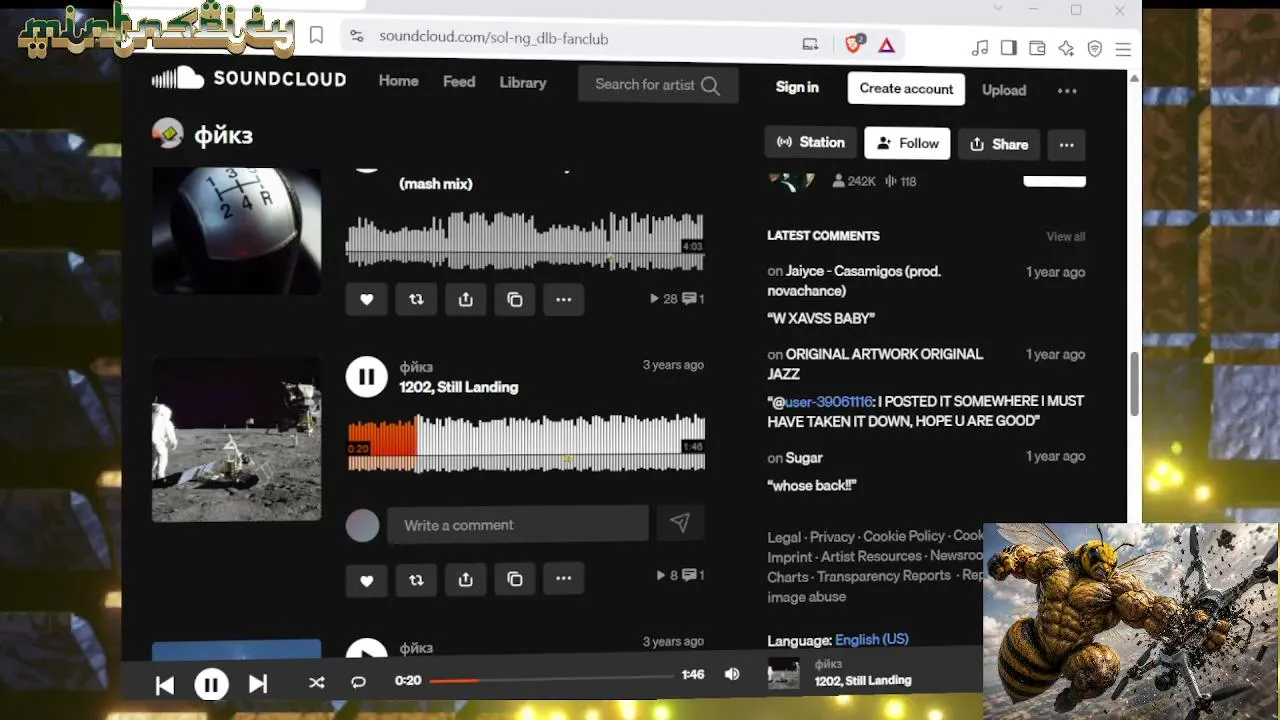Open the ORIGINAL ARTWORK ORIGINAL JAZZ link
Screen dimensions: 1280x720
pyautogui.click(x=875, y=364)
